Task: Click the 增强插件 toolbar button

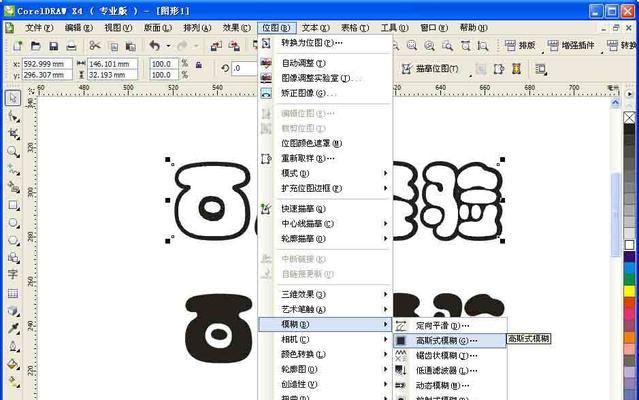Action: [571, 45]
